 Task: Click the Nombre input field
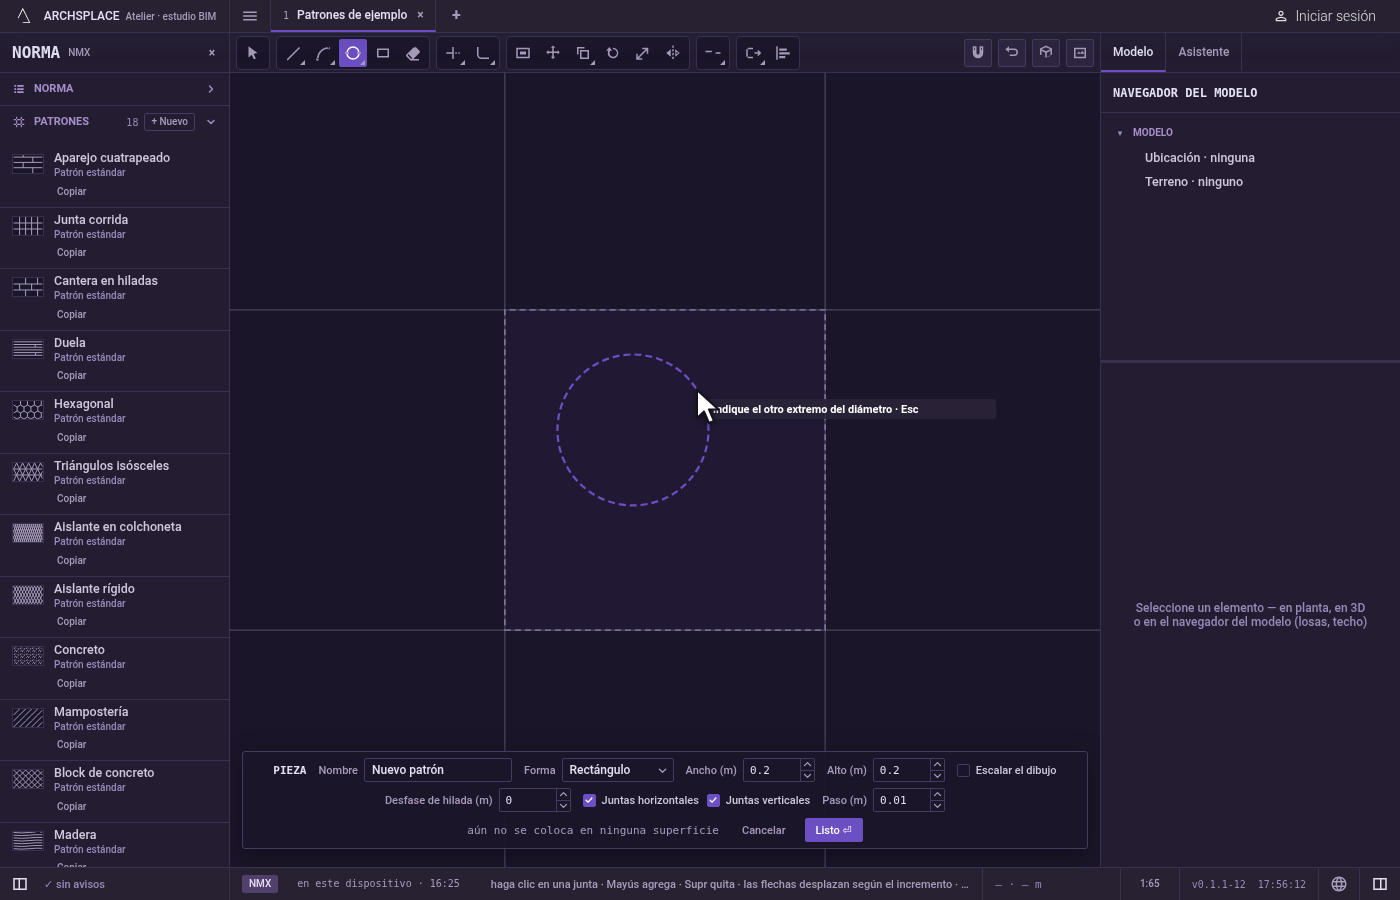pyautogui.click(x=438, y=770)
